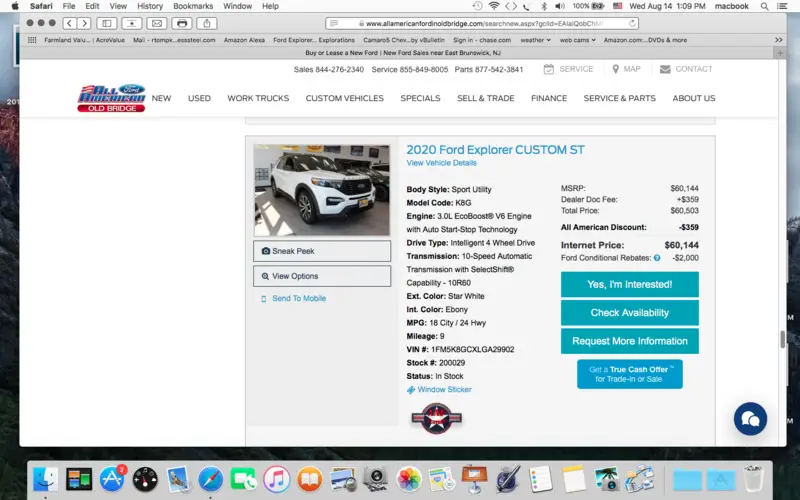Open the chat bubble widget
The height and width of the screenshot is (500, 800).
click(750, 419)
